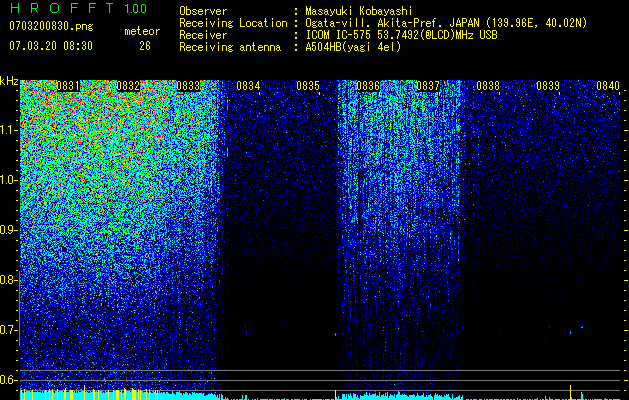Click the 0834 time marker
The width and height of the screenshot is (629, 400).
point(248,86)
